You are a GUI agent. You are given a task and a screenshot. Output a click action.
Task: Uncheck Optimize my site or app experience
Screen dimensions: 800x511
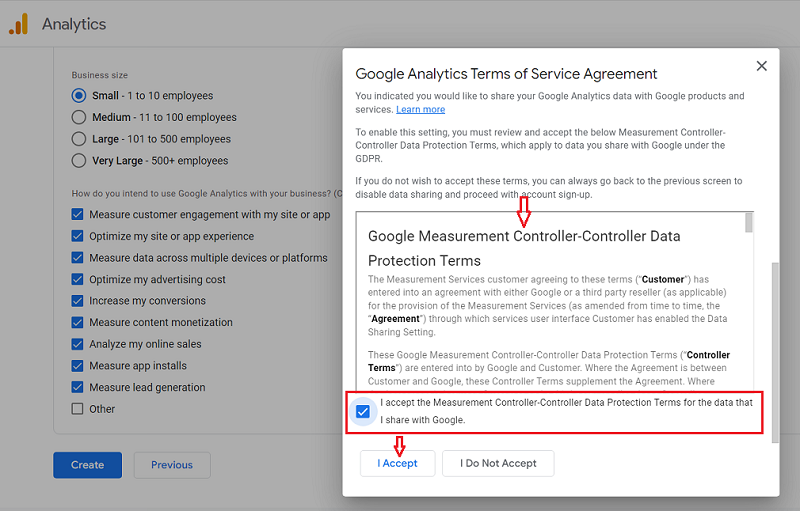point(77,236)
